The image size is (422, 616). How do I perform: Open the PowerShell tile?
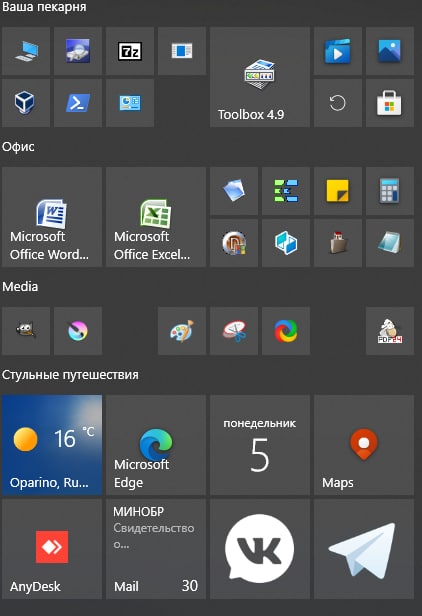tap(78, 103)
